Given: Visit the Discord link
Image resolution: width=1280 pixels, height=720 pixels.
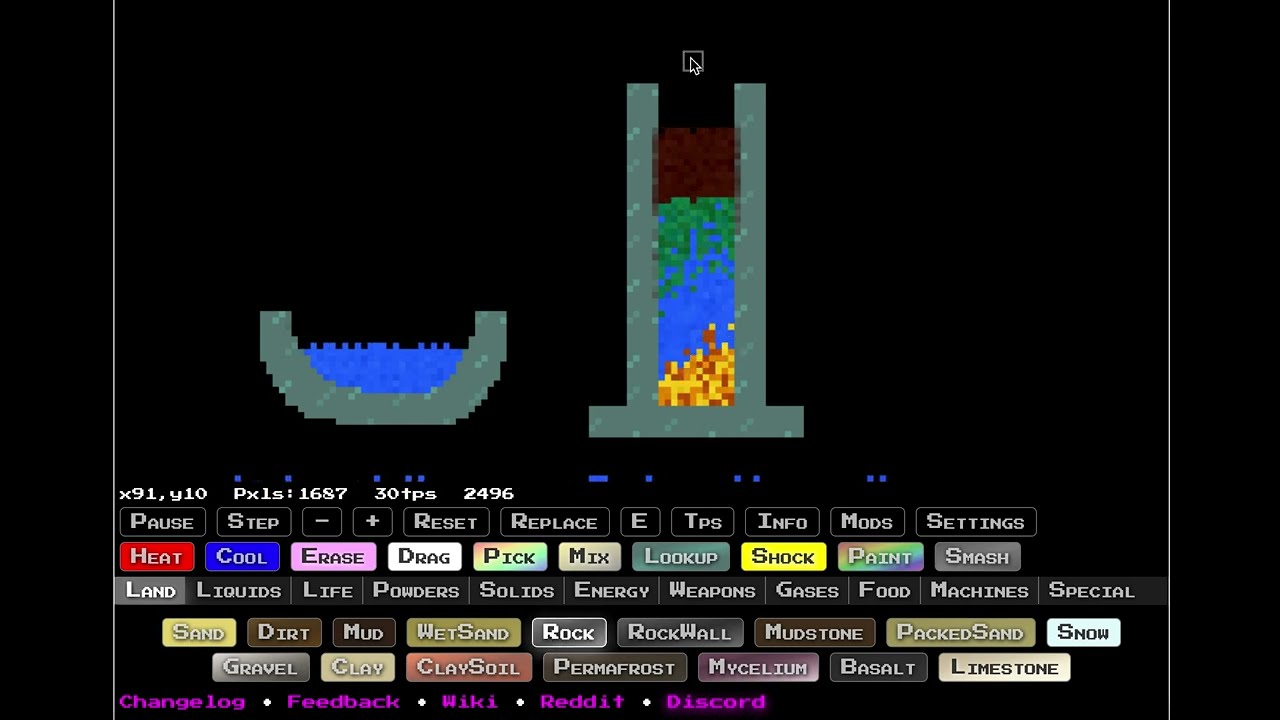Looking at the screenshot, I should point(716,702).
